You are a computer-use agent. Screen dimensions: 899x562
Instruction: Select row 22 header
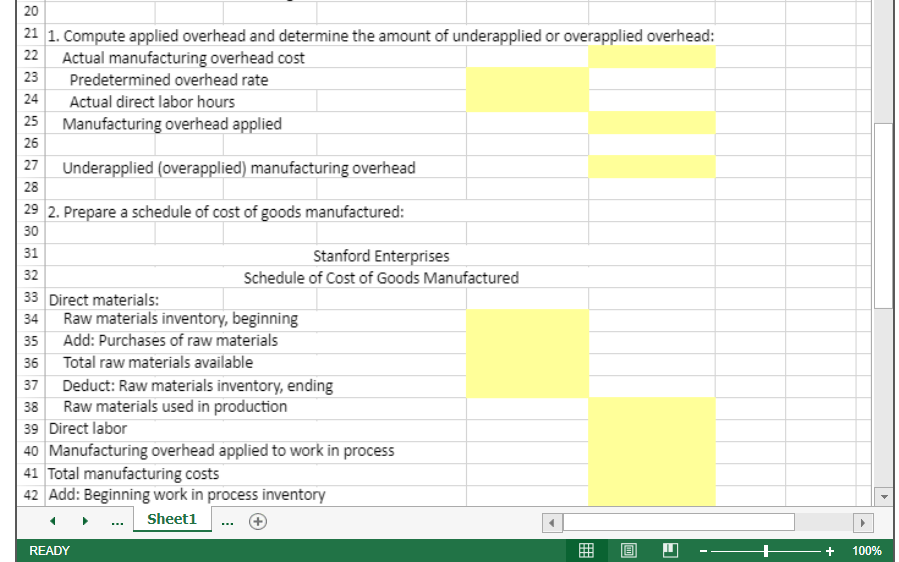(x=31, y=56)
